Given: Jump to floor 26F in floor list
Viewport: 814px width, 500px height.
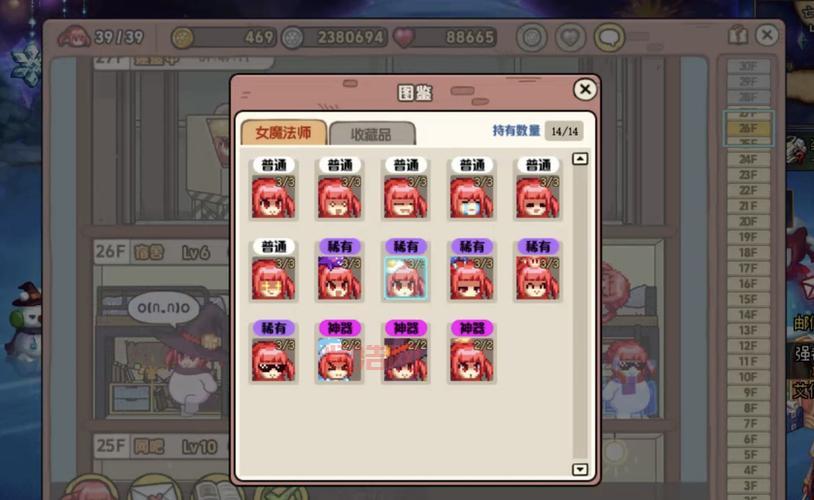Looking at the screenshot, I should point(748,128).
